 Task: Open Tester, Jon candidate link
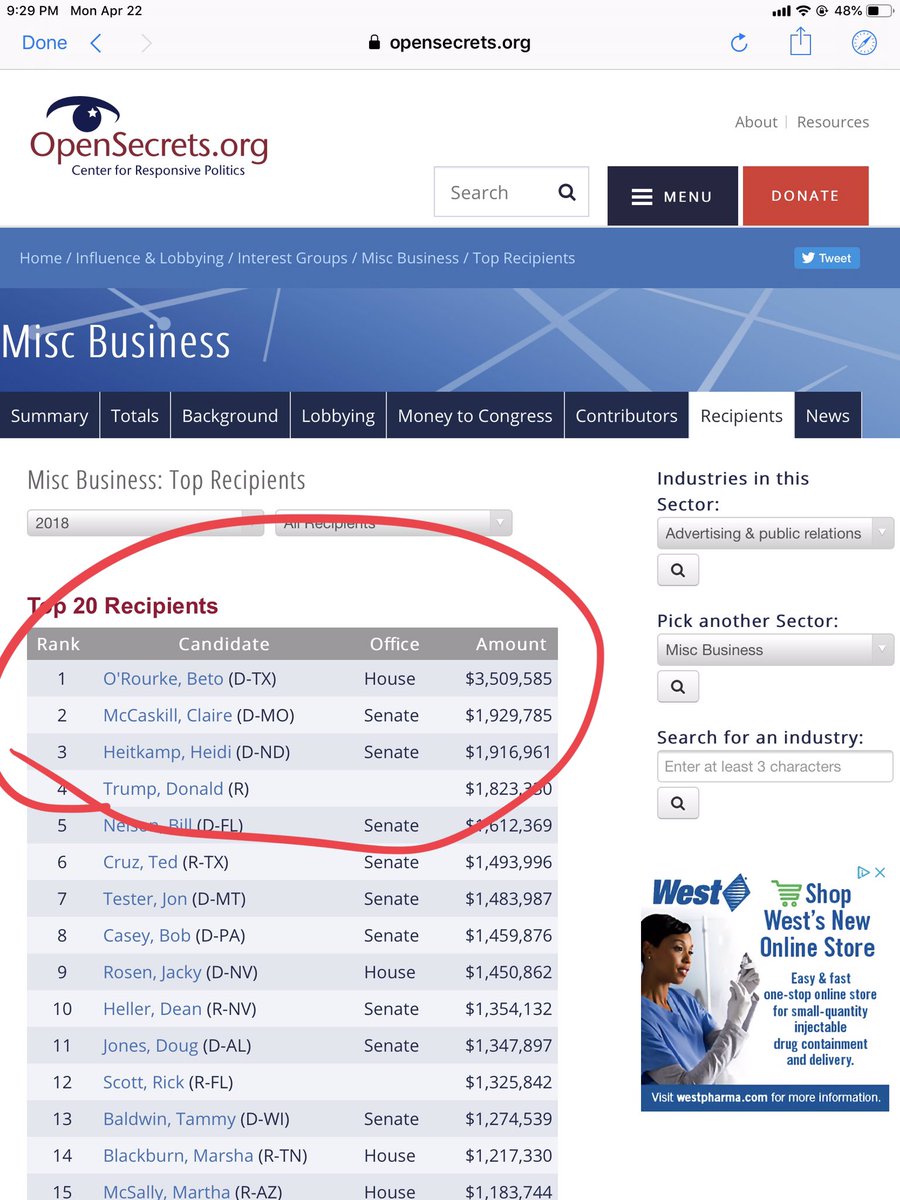coord(145,899)
